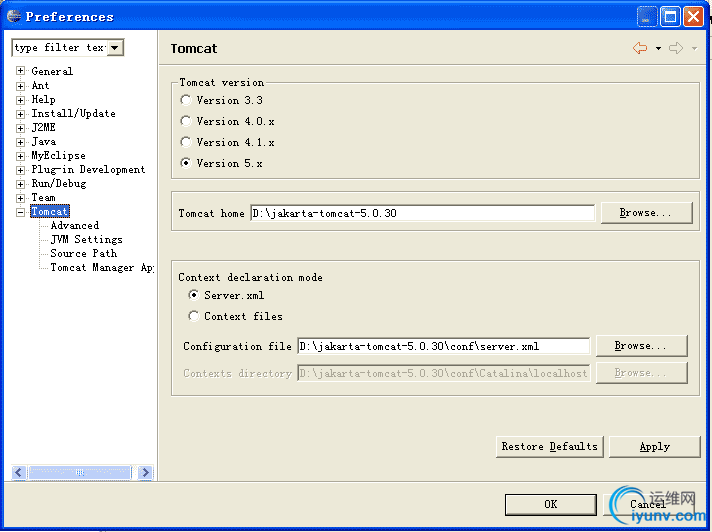Viewport: 712px width, 532px height.
Task: Select the Run/Debug preferences category
Action: (59, 184)
